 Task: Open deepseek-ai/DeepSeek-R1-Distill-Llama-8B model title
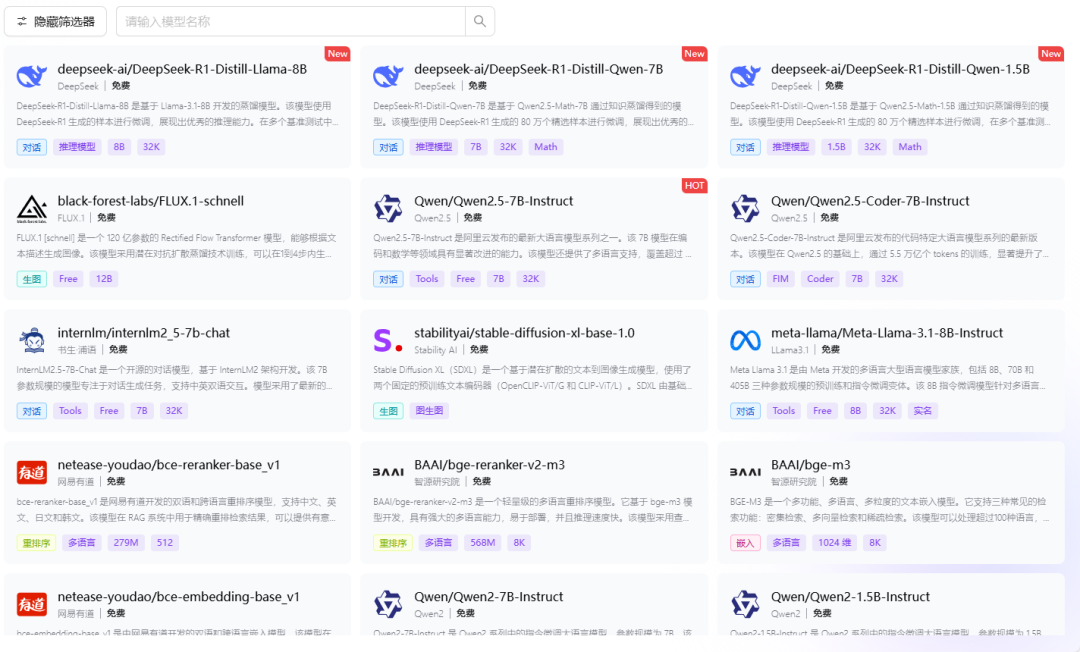(183, 69)
